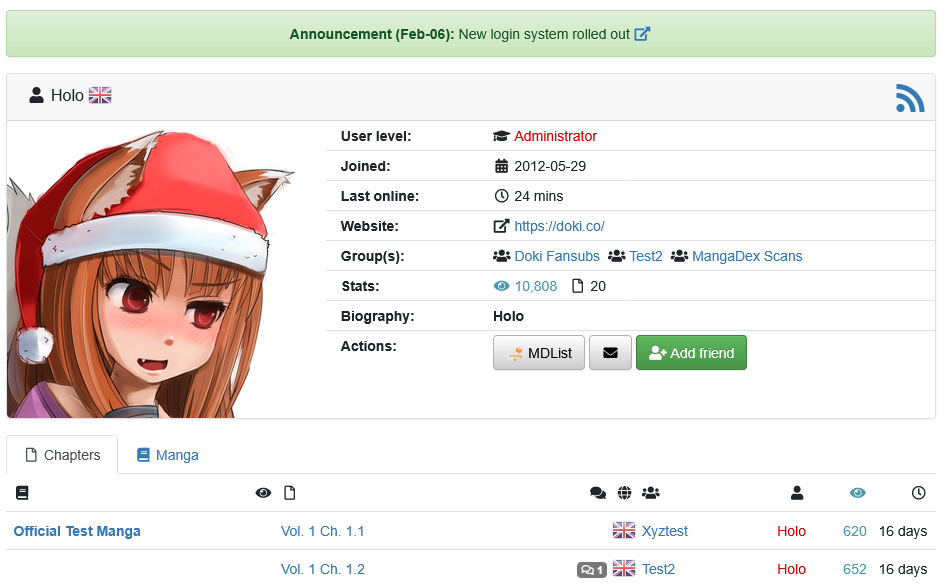Click uploader Holo in the Ch. 1.2 row

tap(791, 569)
